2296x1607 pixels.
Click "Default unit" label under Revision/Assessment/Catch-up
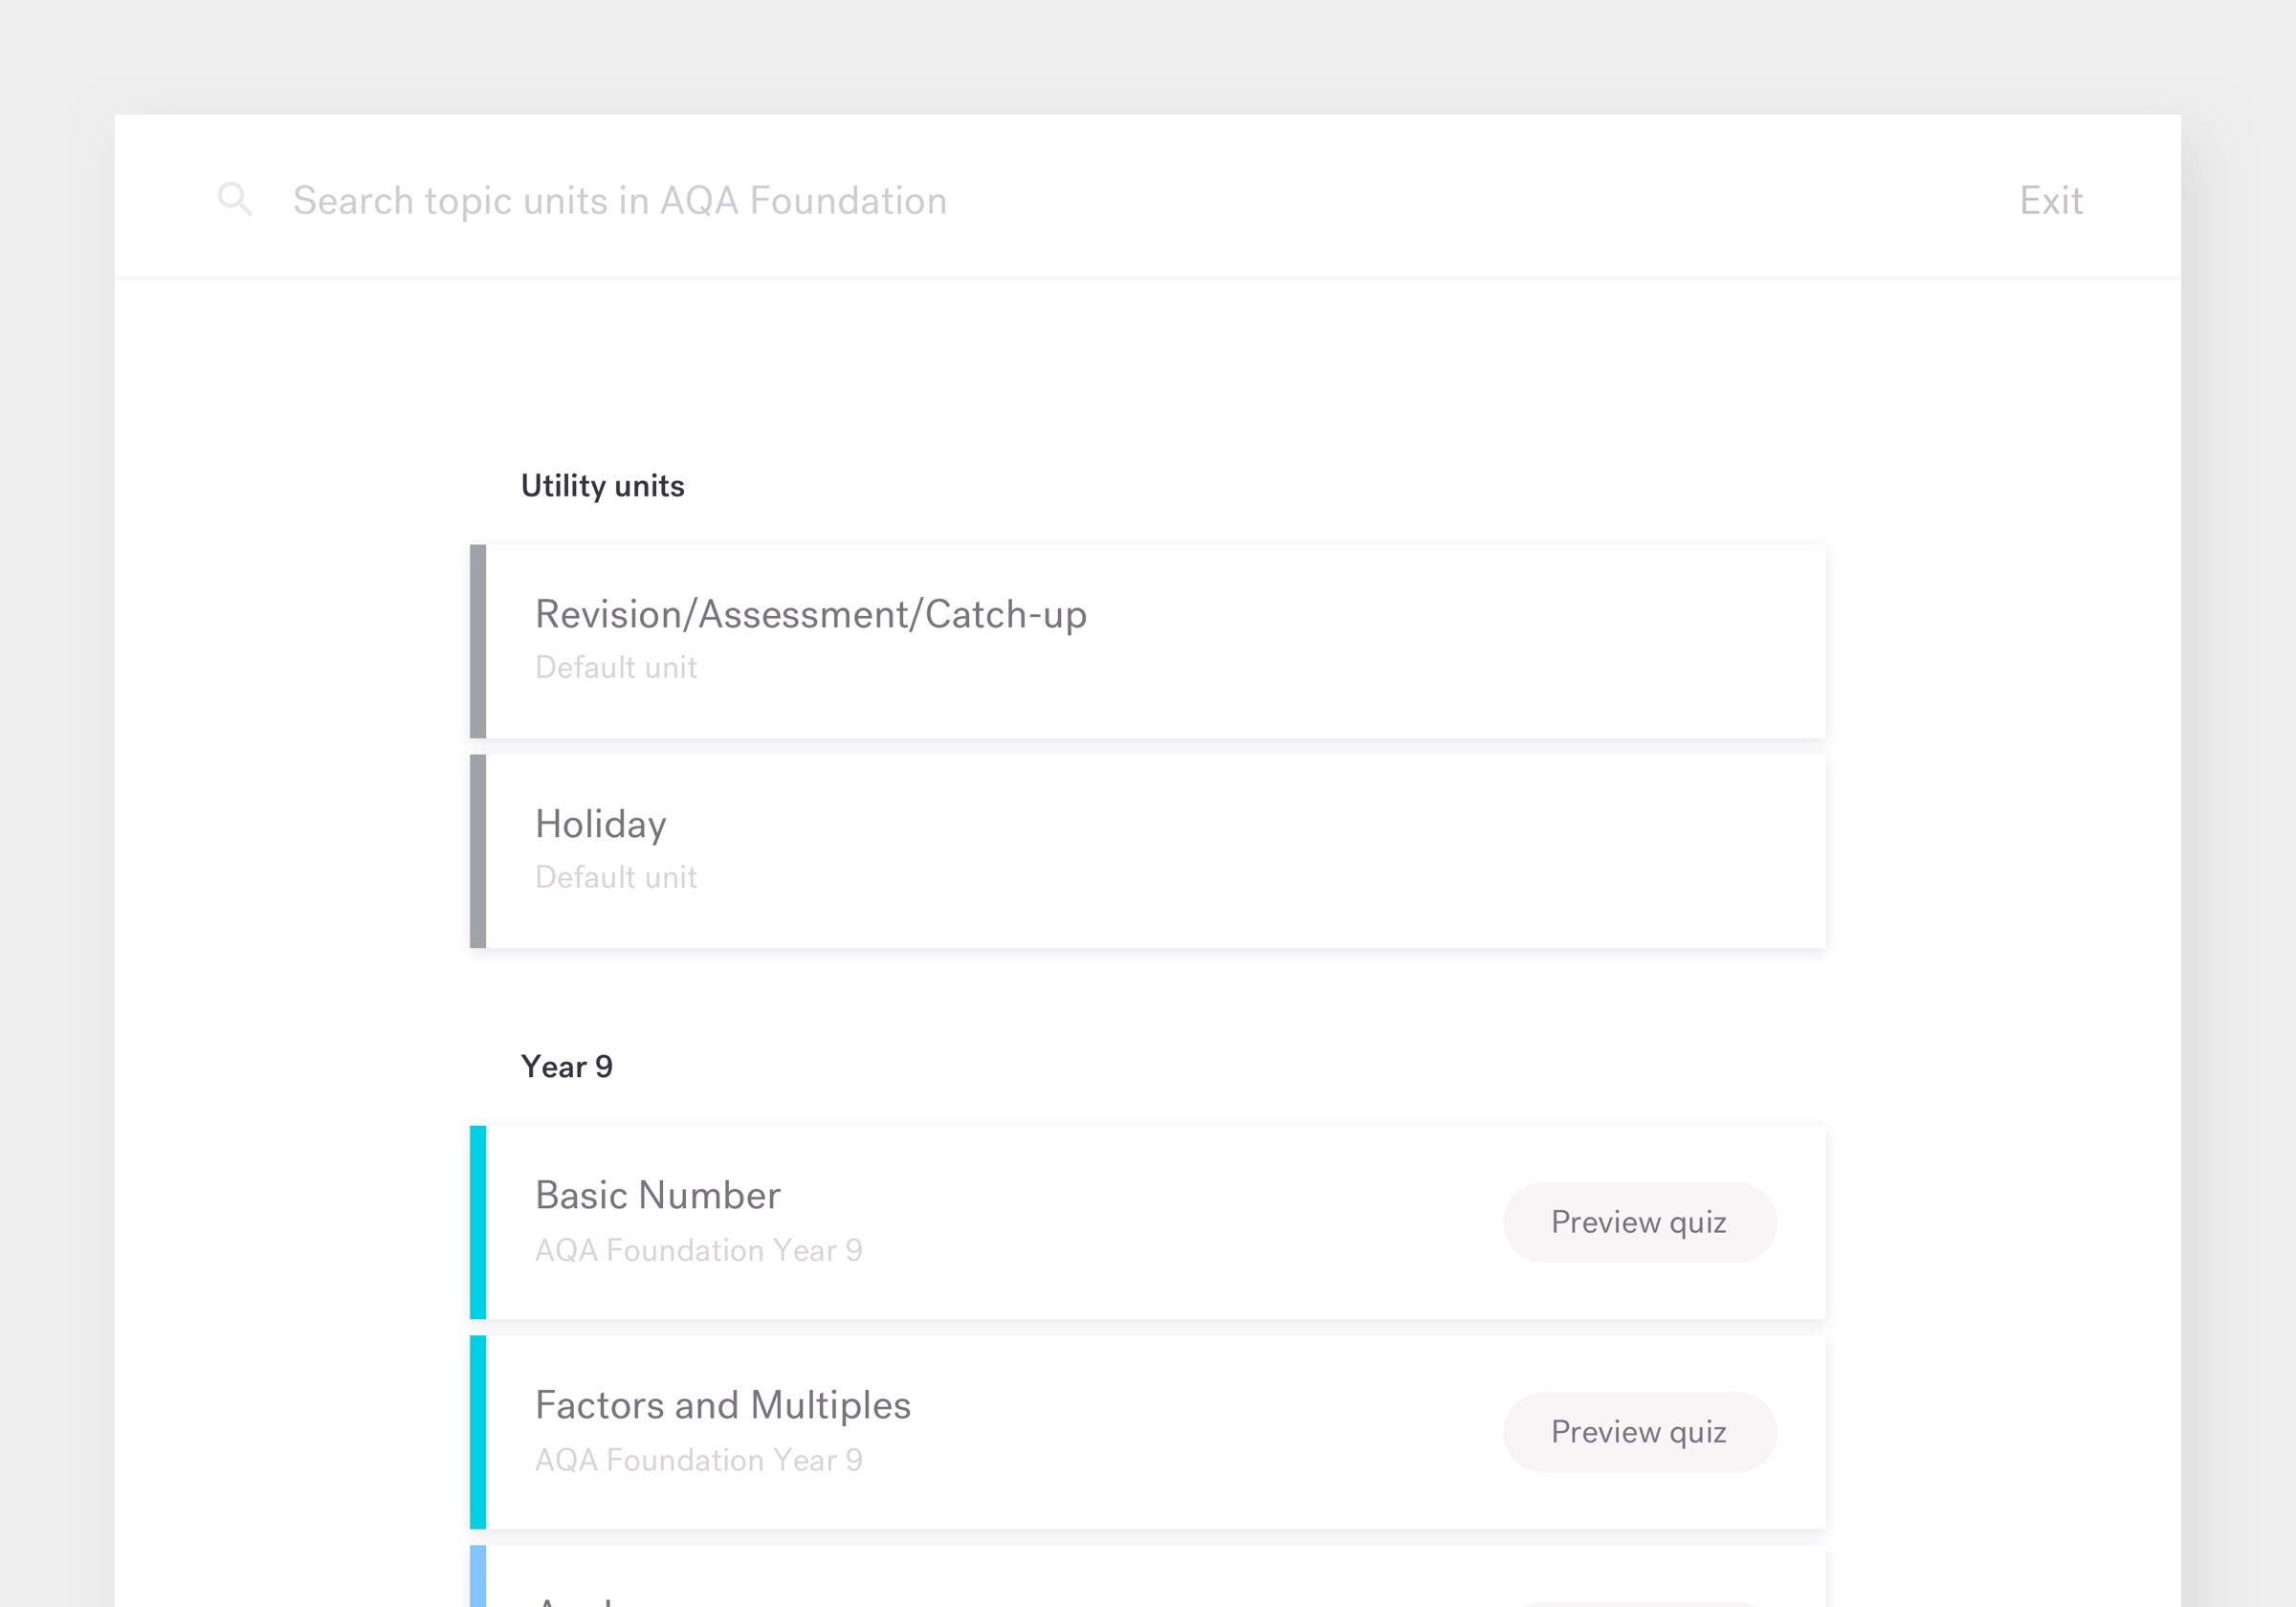click(x=616, y=667)
